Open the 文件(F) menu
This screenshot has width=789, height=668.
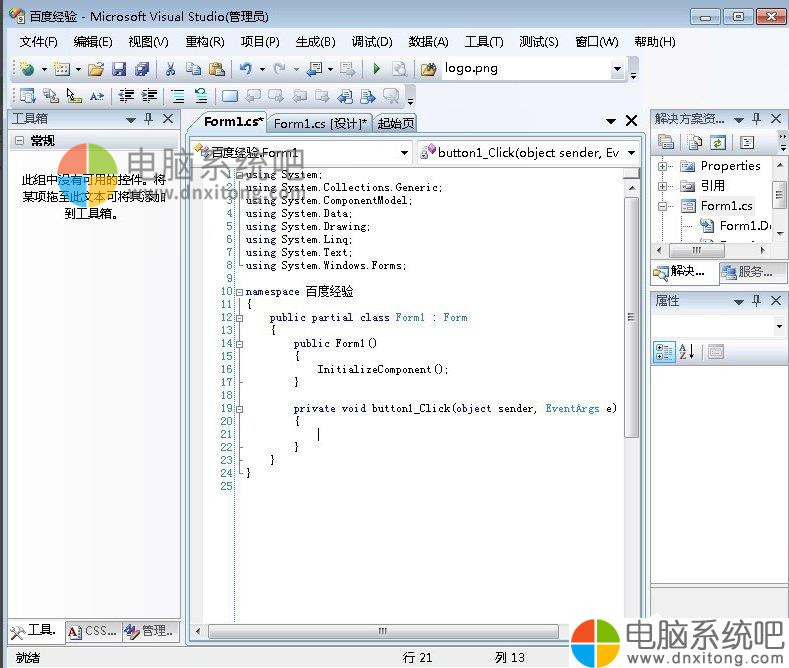click(38, 42)
